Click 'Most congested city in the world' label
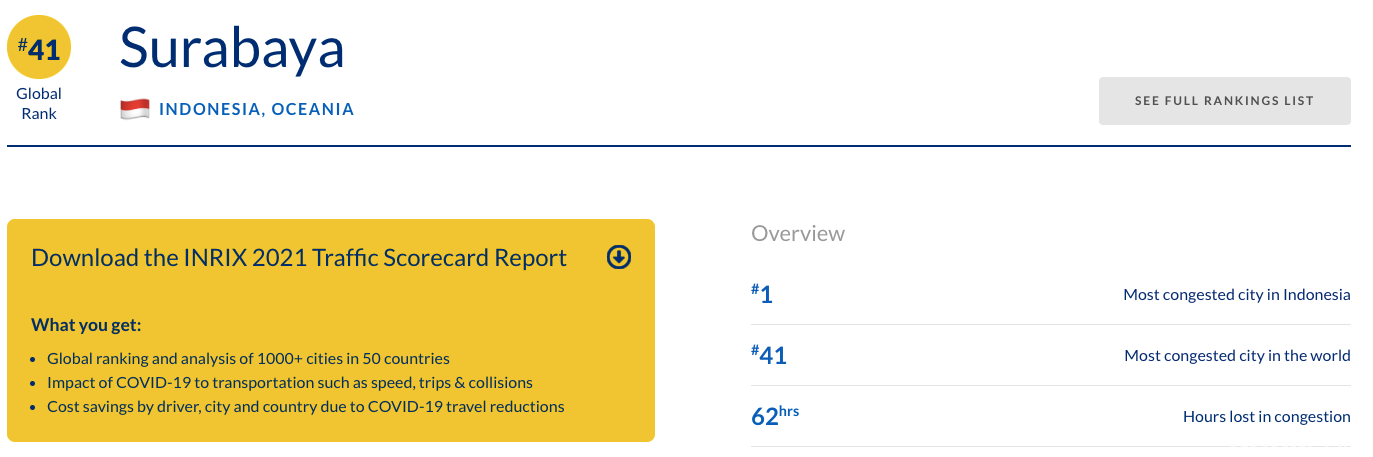The image size is (1373, 457). click(1237, 356)
